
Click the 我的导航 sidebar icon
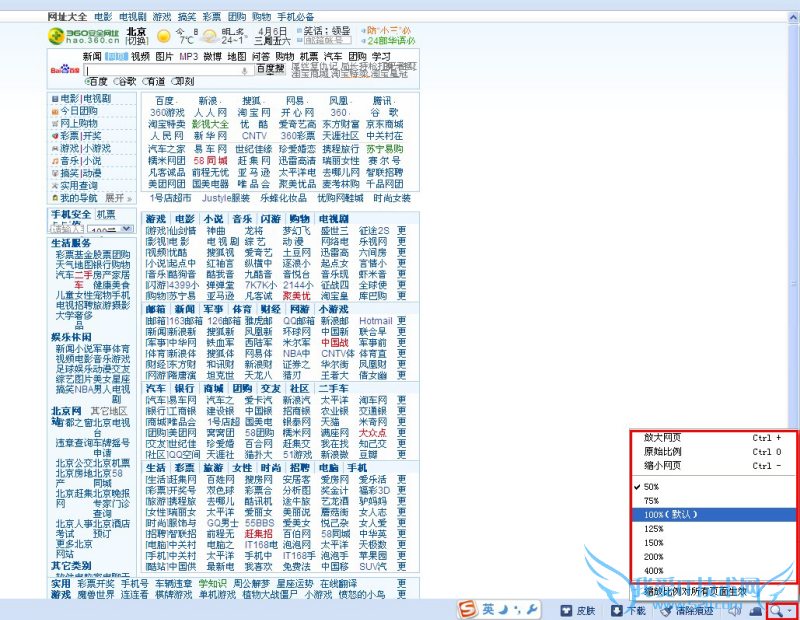[x=55, y=198]
